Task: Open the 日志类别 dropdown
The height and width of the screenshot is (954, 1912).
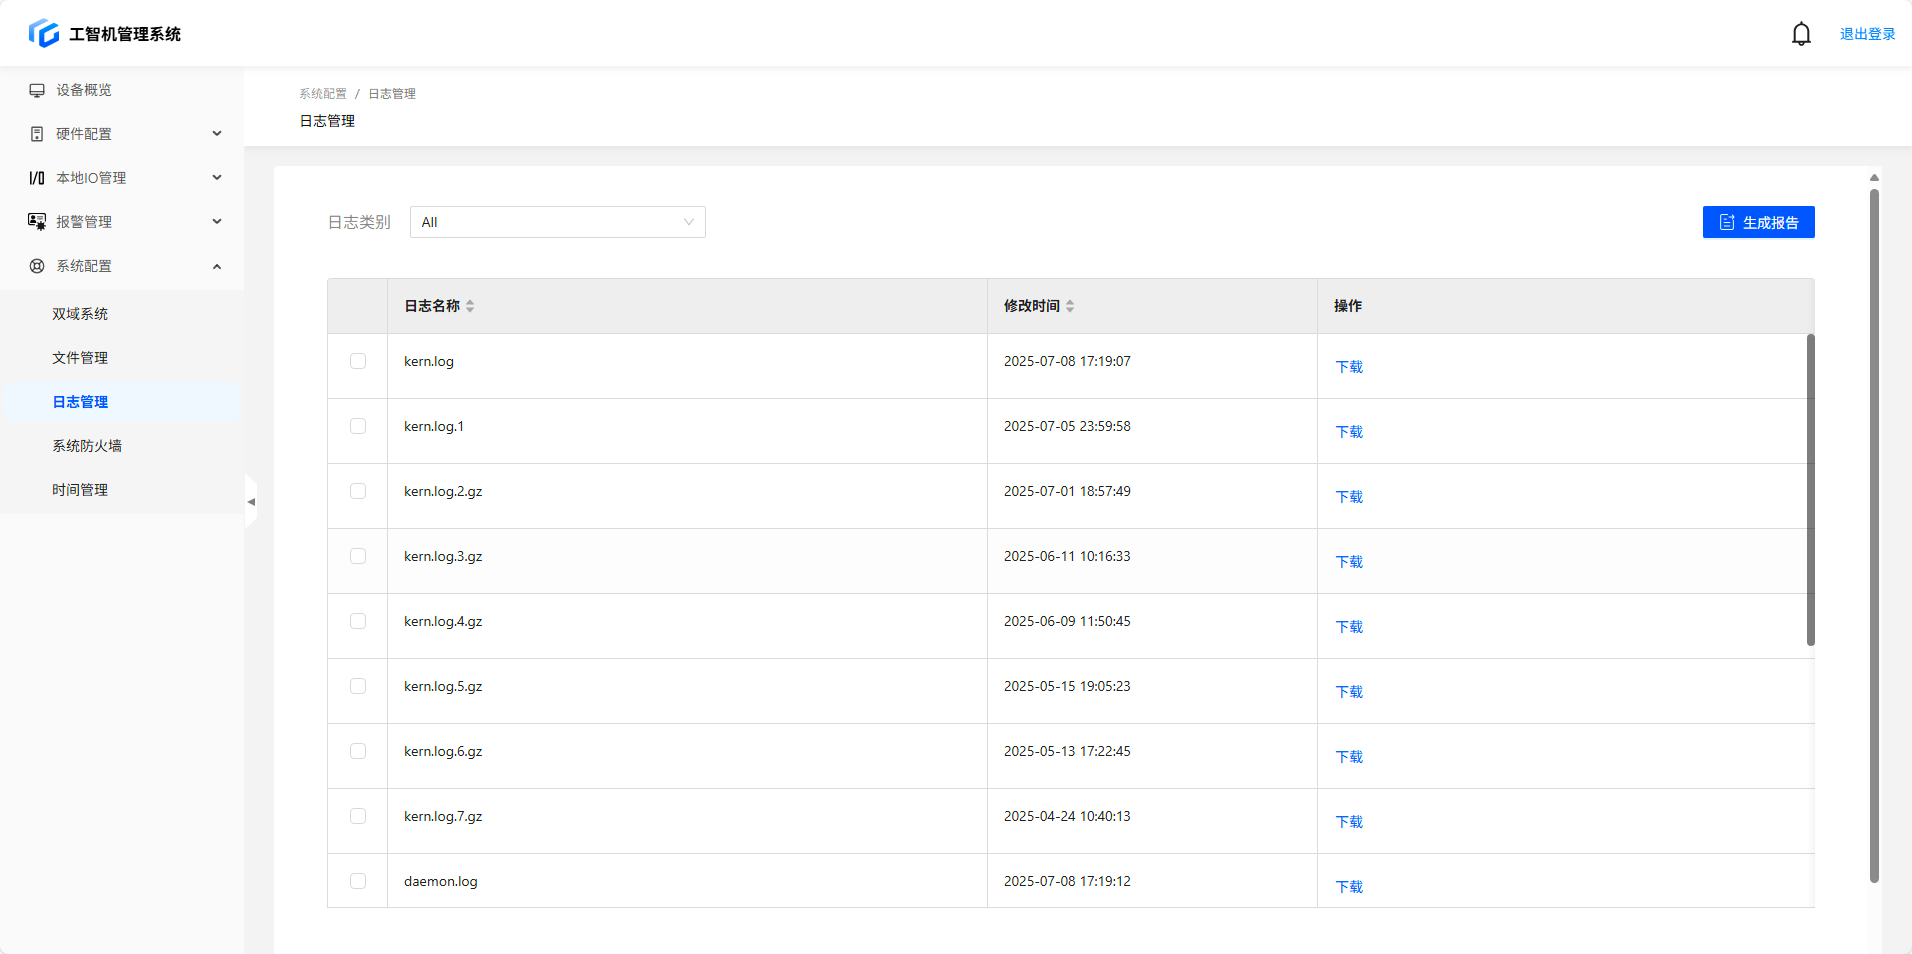Action: tap(557, 222)
